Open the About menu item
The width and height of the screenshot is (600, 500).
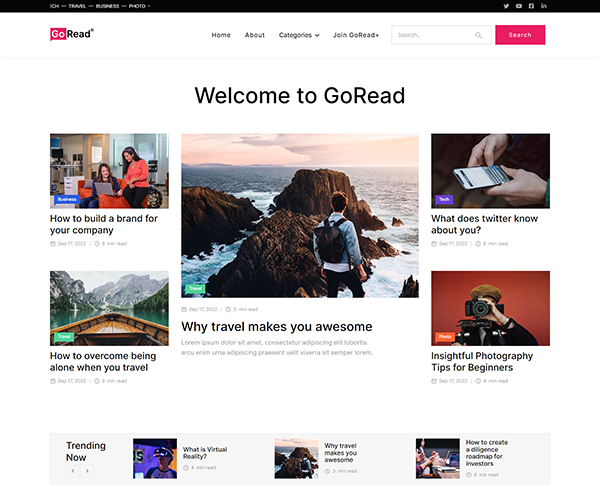coord(255,35)
